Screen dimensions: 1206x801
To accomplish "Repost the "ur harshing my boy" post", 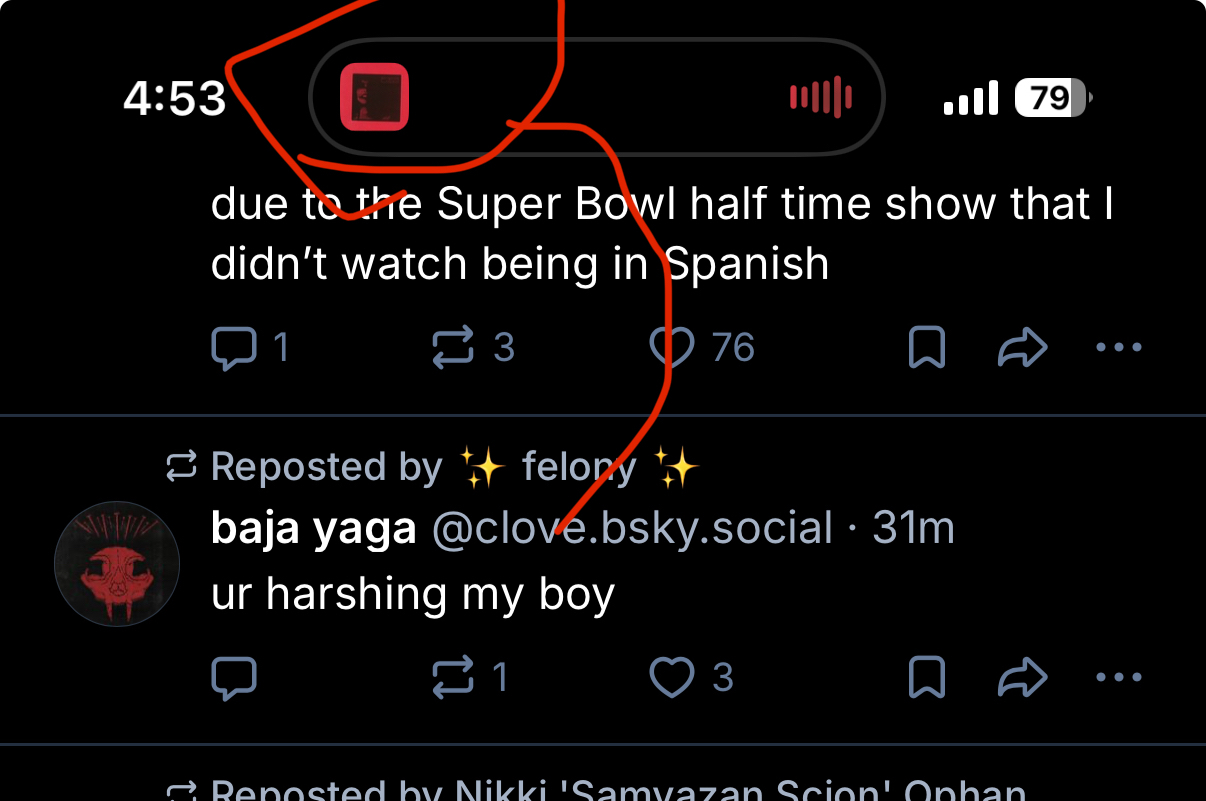I will click(x=453, y=678).
